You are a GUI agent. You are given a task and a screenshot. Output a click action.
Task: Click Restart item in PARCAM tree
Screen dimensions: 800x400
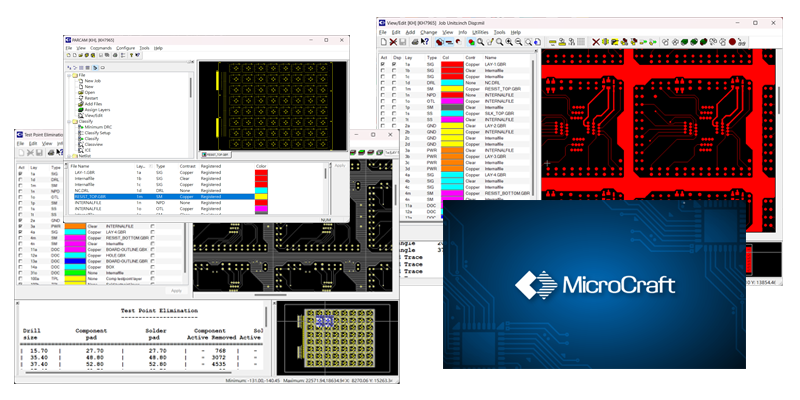coord(91,98)
